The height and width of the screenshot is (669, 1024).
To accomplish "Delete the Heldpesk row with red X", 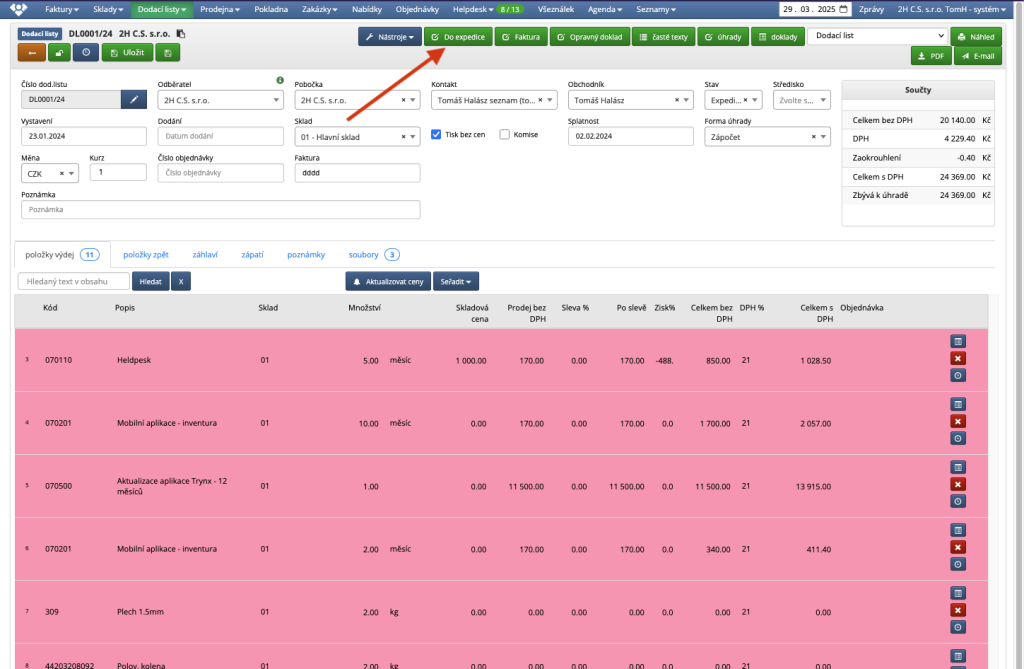I will click(957, 358).
